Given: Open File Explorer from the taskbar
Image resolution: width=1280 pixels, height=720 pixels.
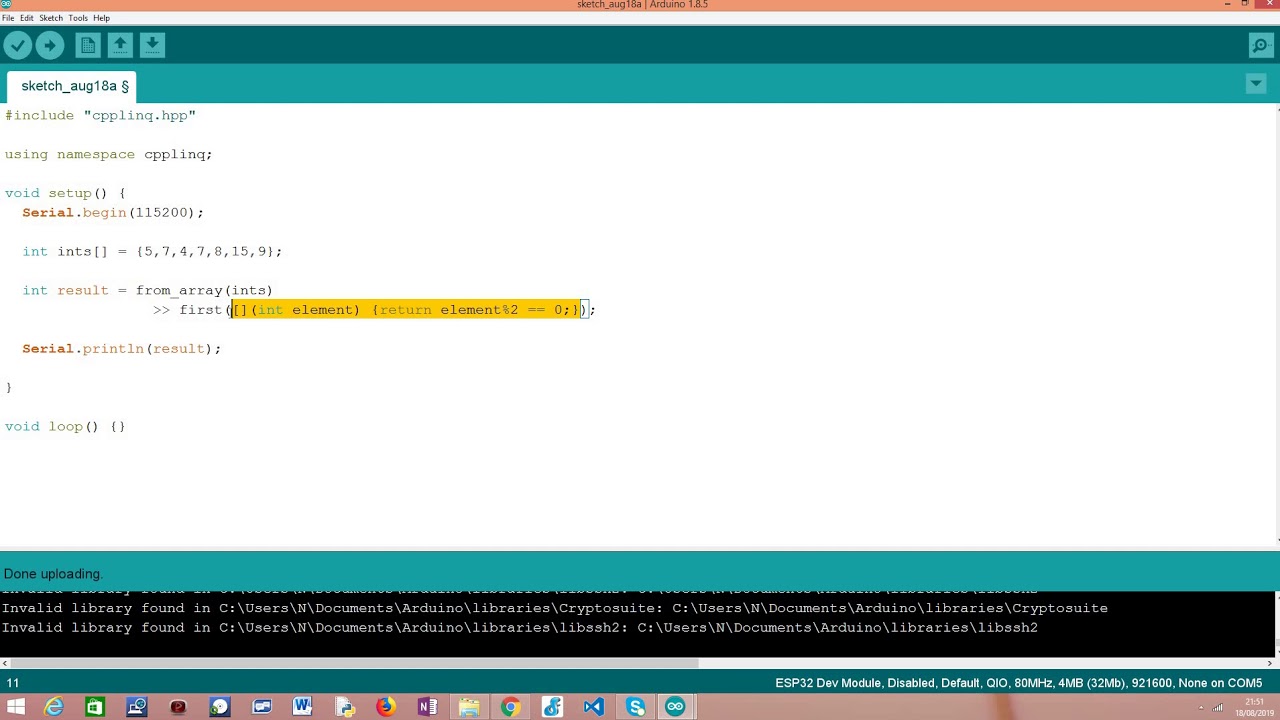Looking at the screenshot, I should click(468, 707).
